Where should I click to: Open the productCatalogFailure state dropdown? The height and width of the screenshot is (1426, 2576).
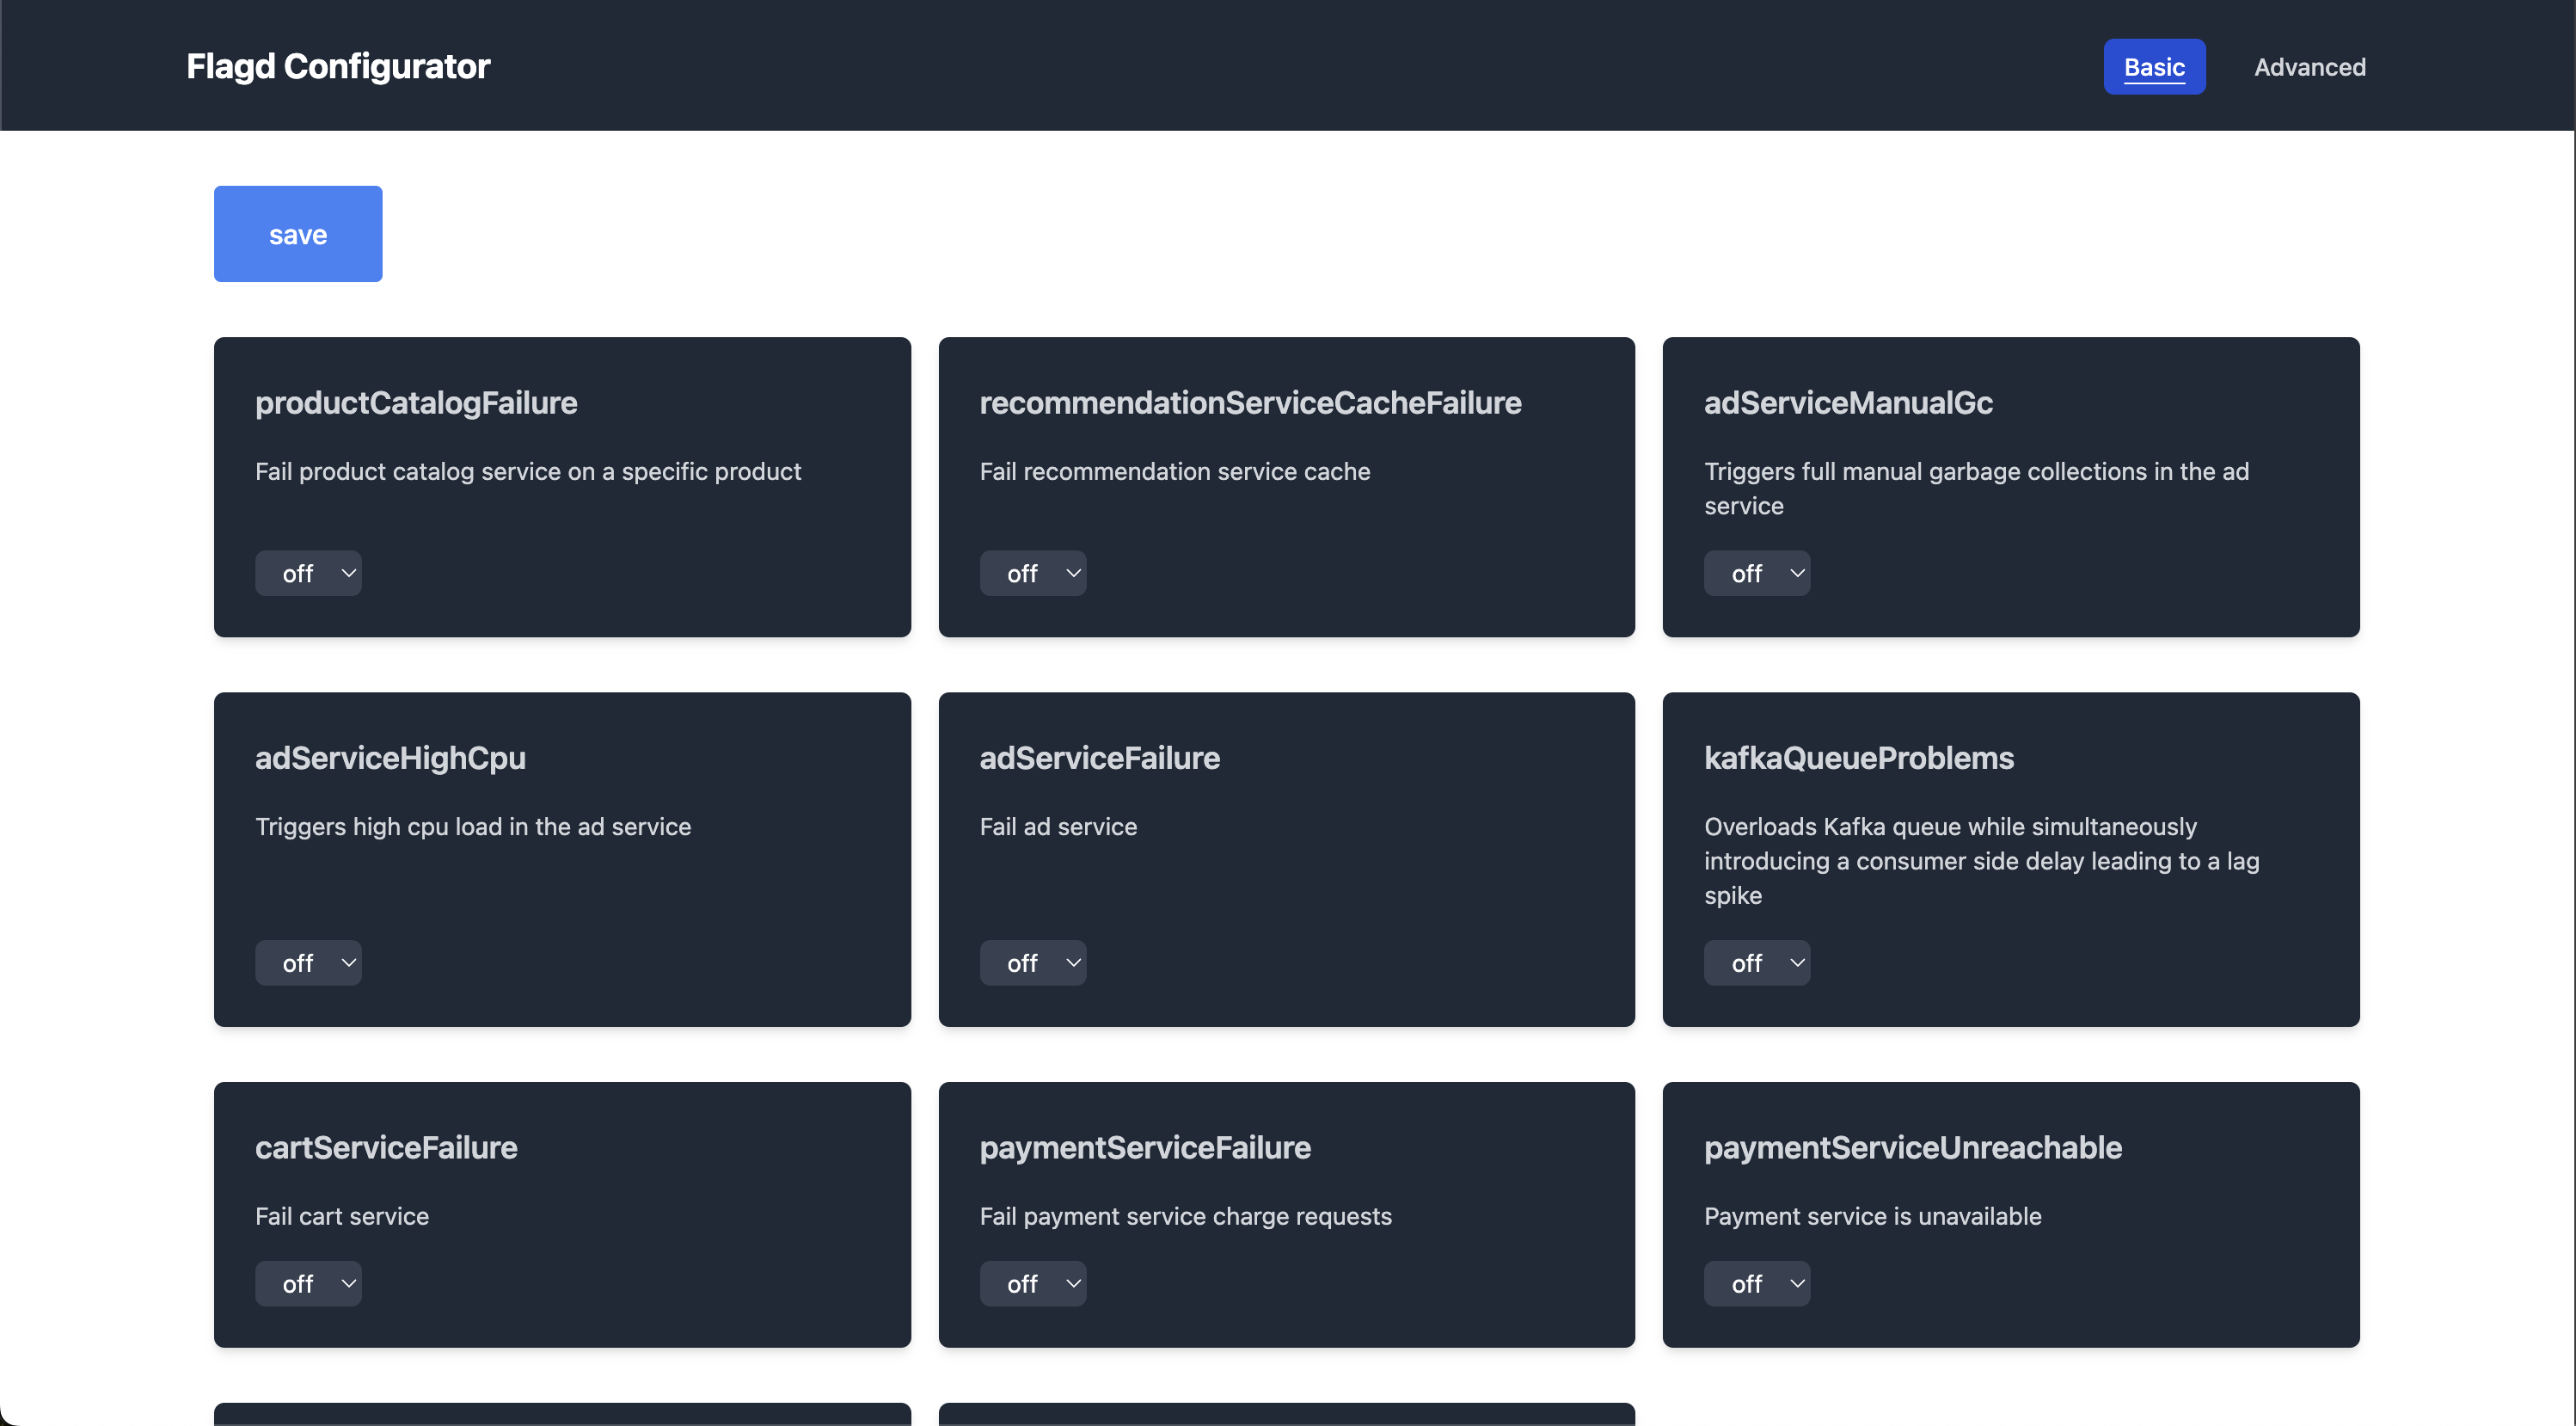click(308, 573)
